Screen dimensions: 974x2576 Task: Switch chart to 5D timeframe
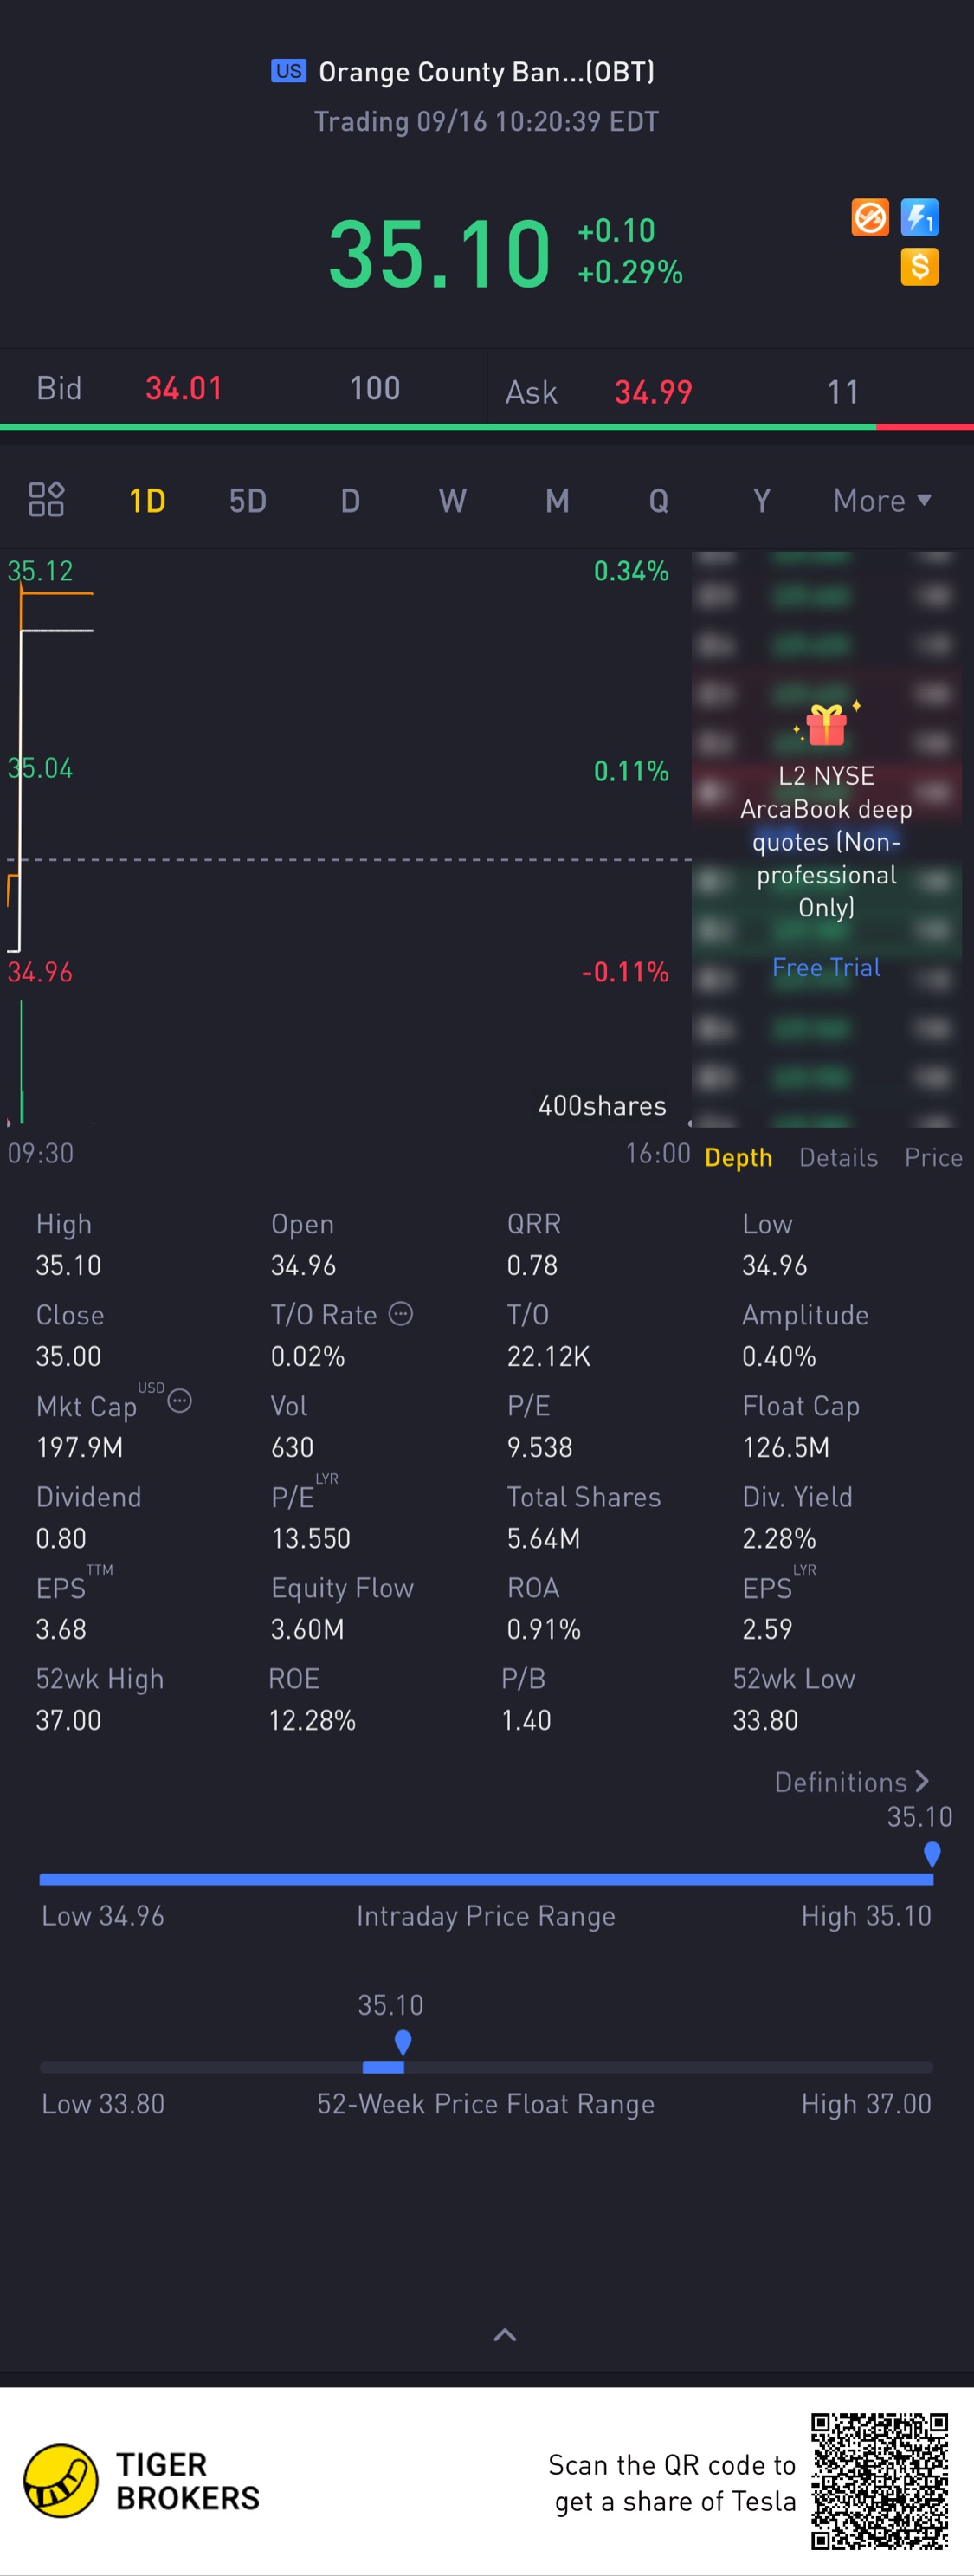click(x=247, y=500)
